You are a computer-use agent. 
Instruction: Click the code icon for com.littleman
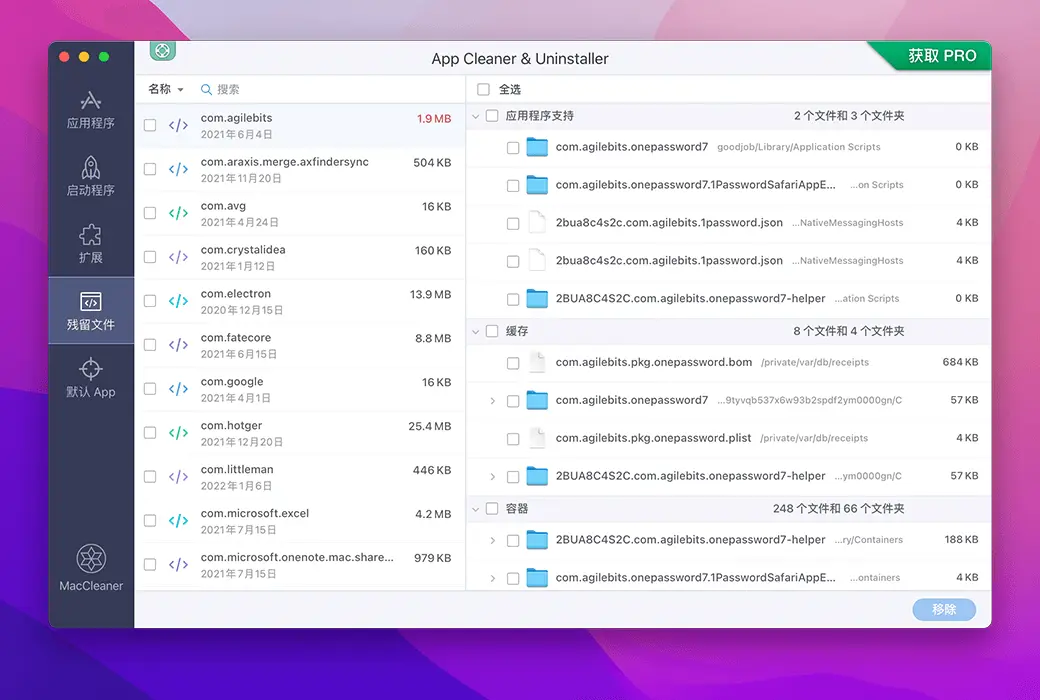coord(178,477)
